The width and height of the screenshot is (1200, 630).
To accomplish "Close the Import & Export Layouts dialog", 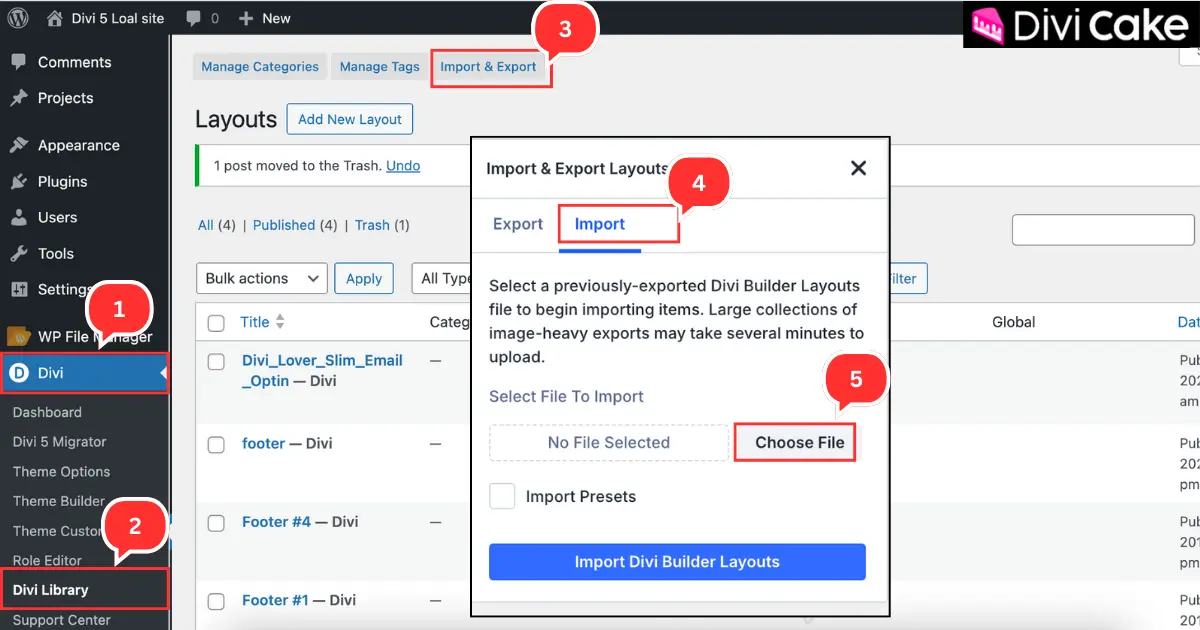I will [x=858, y=168].
